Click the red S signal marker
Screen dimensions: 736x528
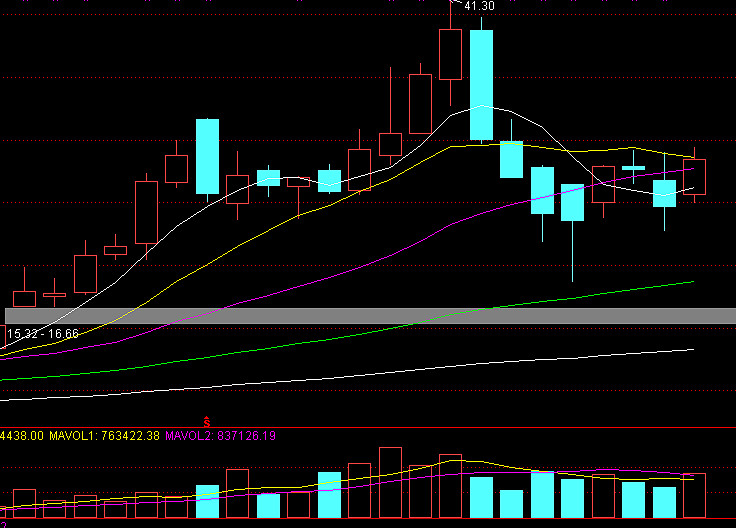click(x=207, y=421)
